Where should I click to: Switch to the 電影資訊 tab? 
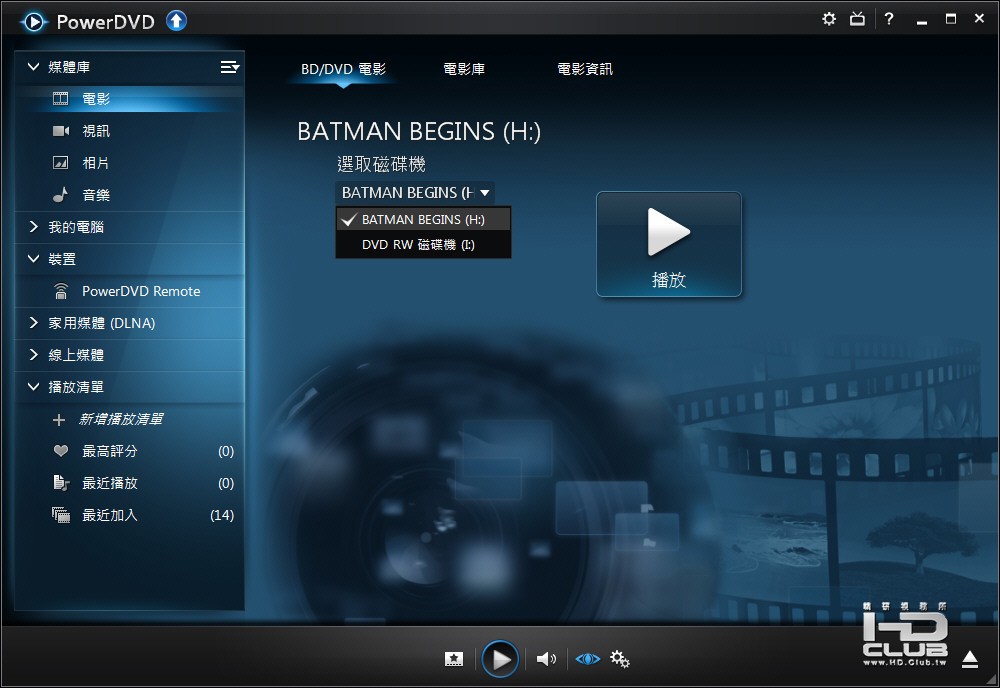click(585, 69)
